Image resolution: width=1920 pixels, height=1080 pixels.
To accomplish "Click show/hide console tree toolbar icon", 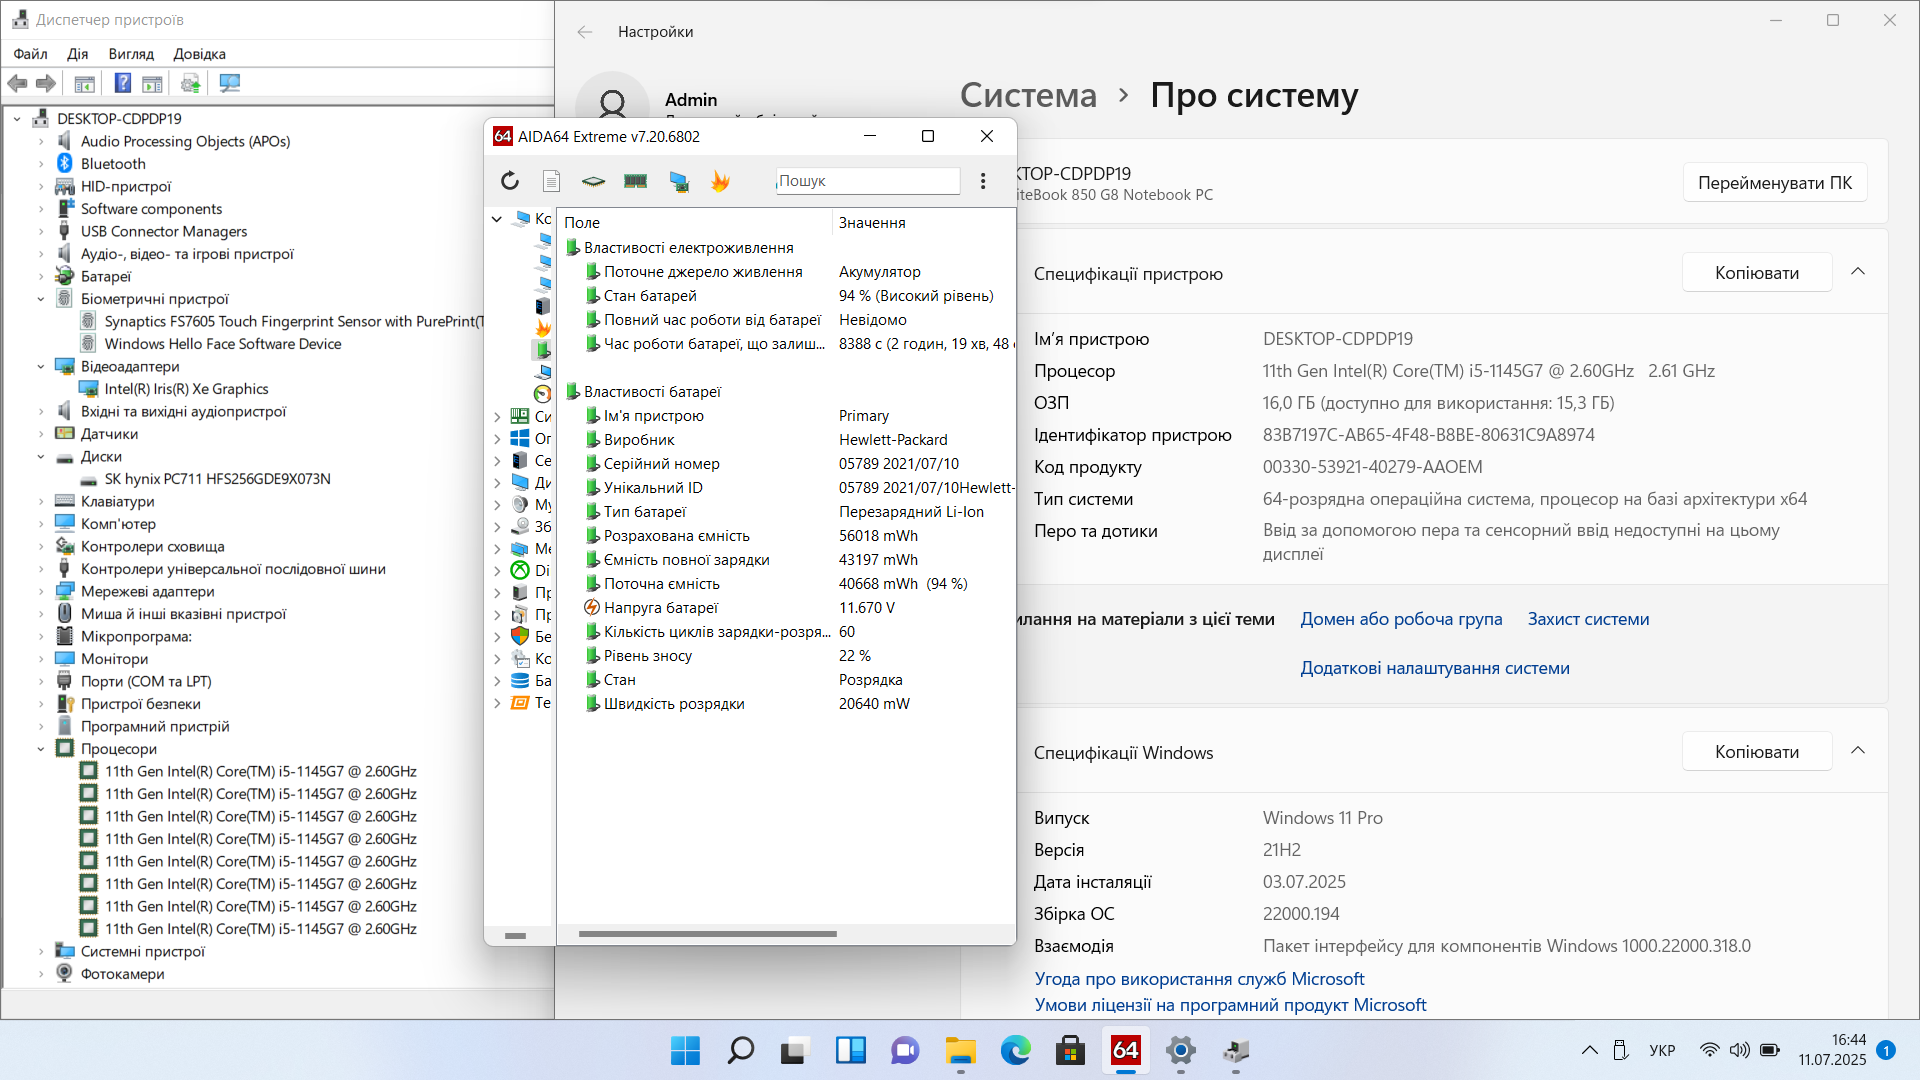I will point(85,84).
